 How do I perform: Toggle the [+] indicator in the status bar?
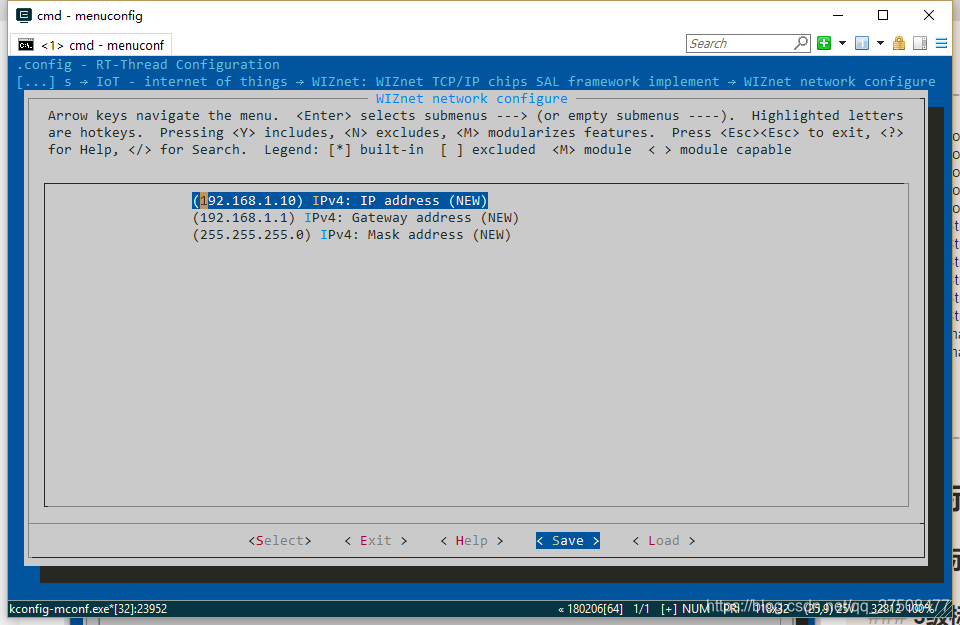click(x=671, y=608)
